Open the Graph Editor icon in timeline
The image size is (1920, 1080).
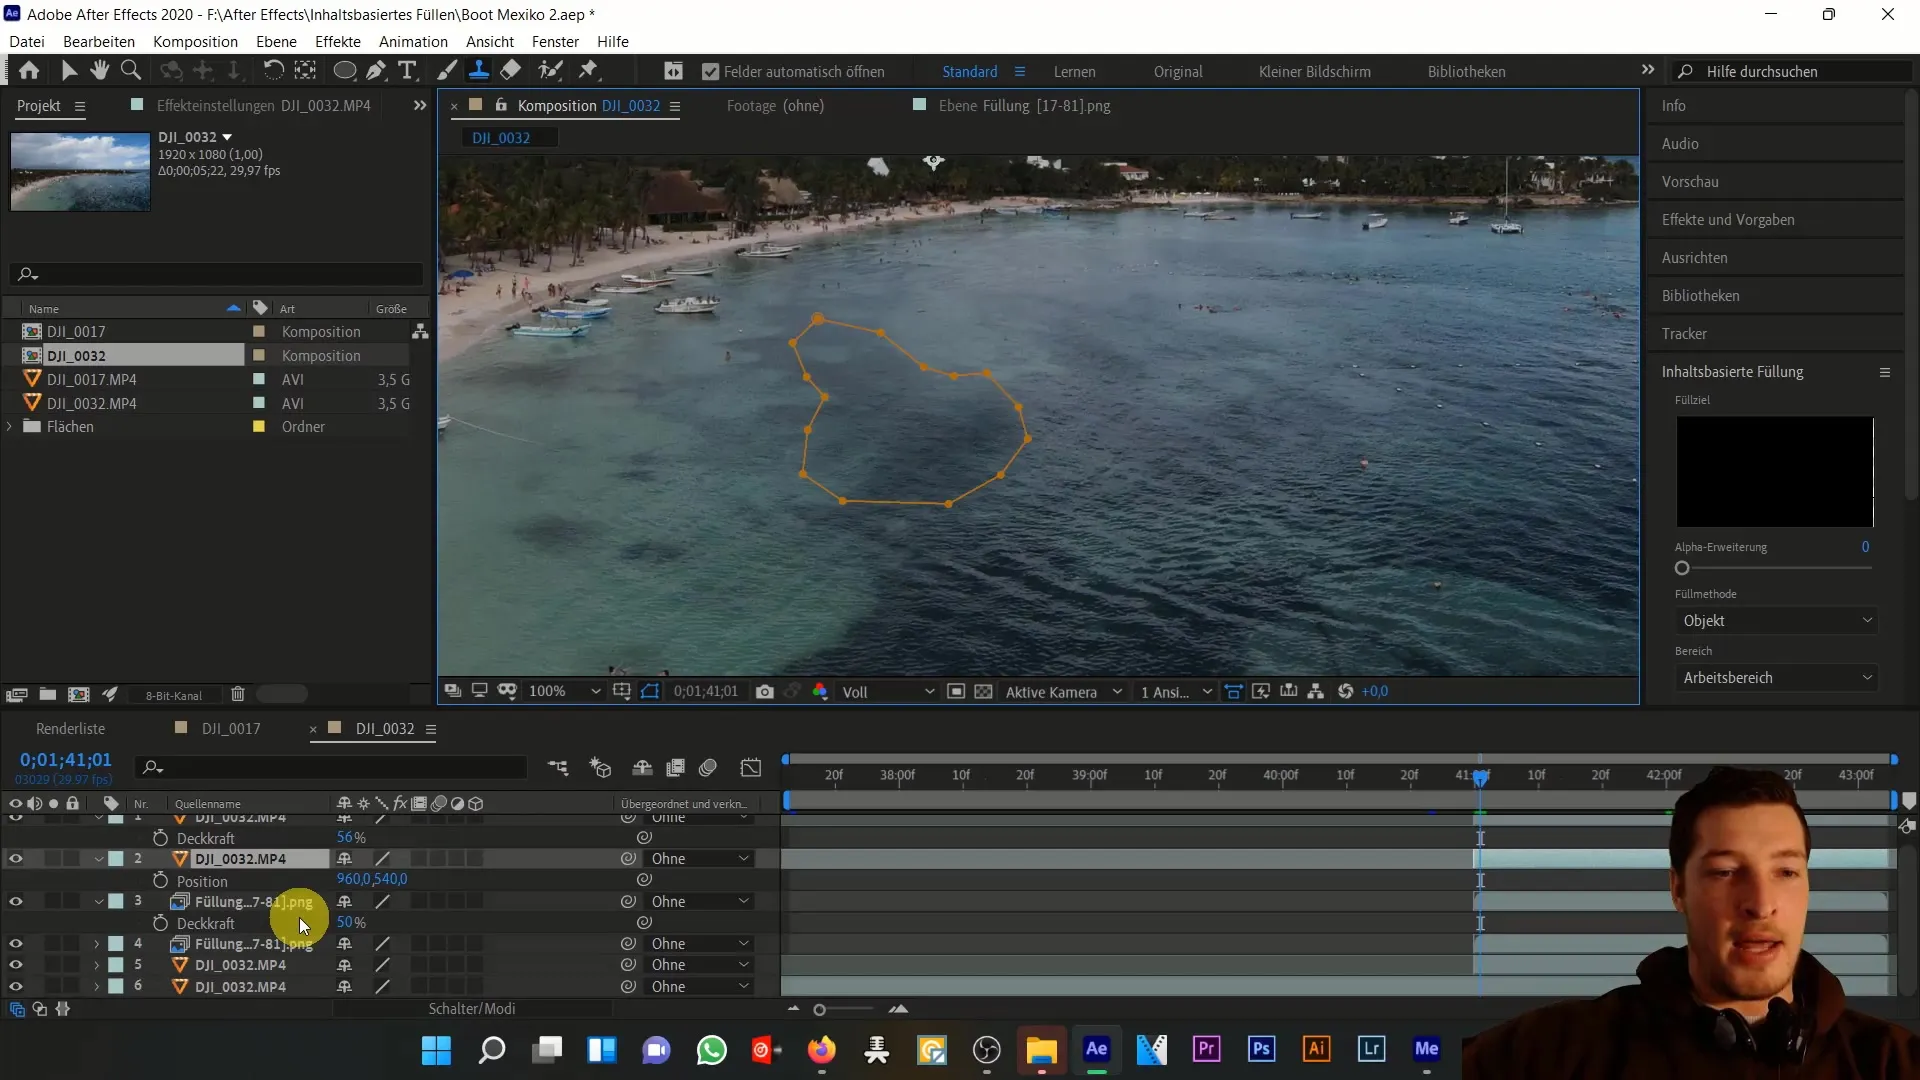click(x=751, y=768)
